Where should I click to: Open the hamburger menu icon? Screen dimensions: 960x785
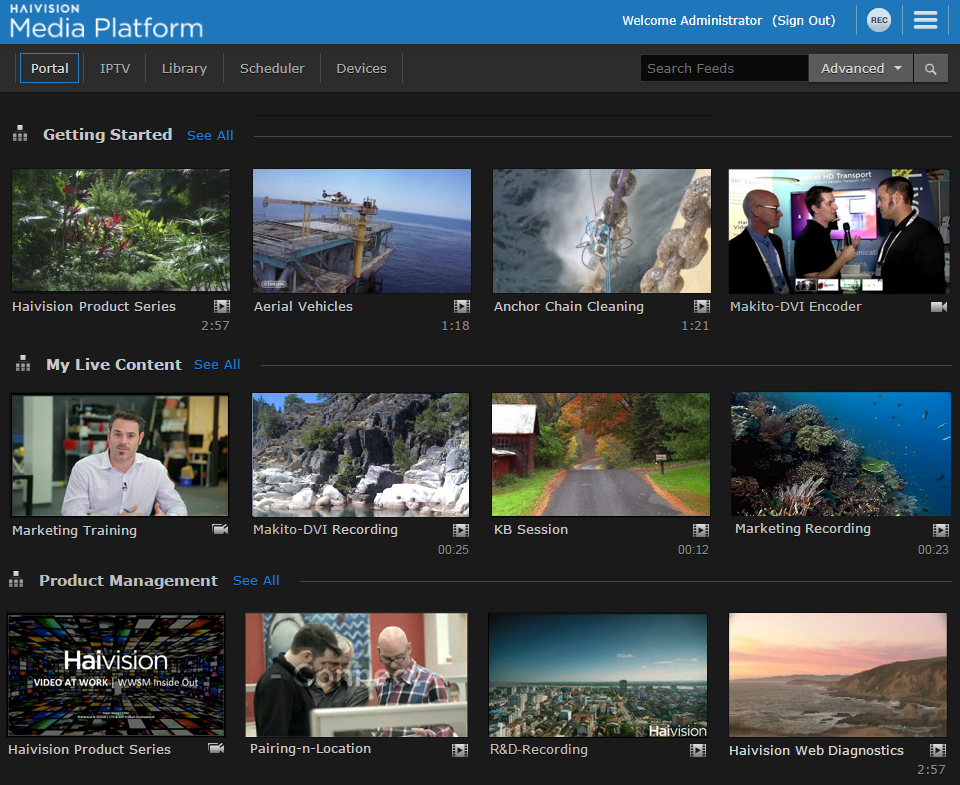pyautogui.click(x=925, y=21)
